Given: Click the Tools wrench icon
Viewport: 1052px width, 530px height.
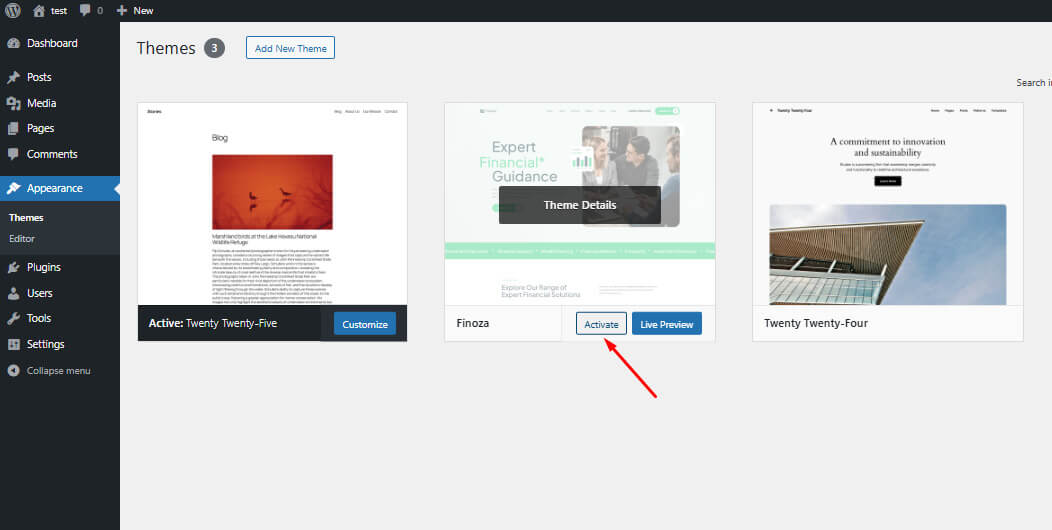Looking at the screenshot, I should [x=13, y=318].
